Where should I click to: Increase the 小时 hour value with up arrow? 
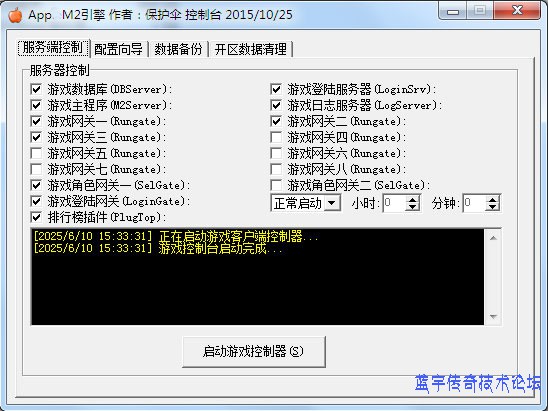(x=412, y=199)
